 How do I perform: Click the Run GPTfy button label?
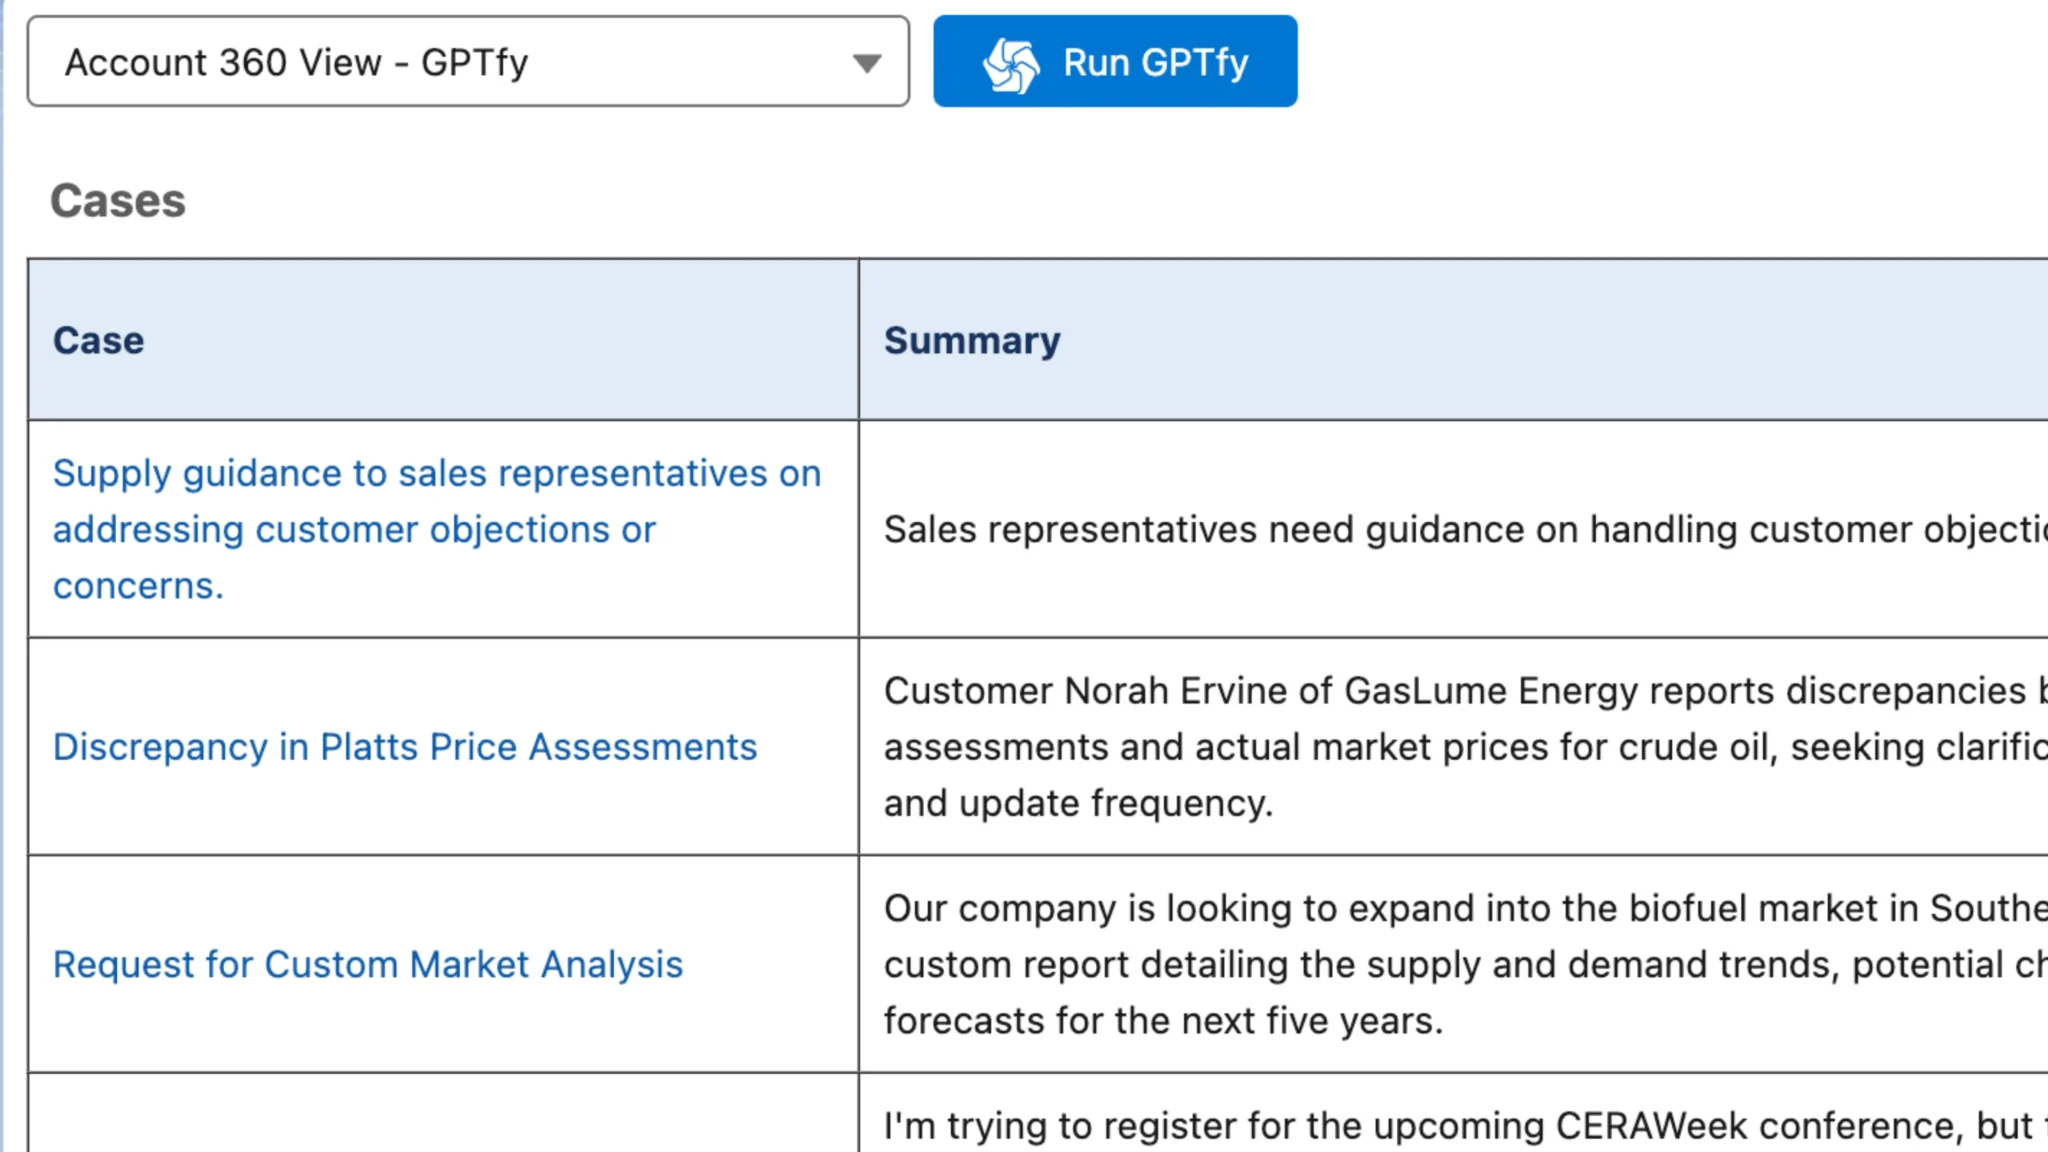(1155, 61)
